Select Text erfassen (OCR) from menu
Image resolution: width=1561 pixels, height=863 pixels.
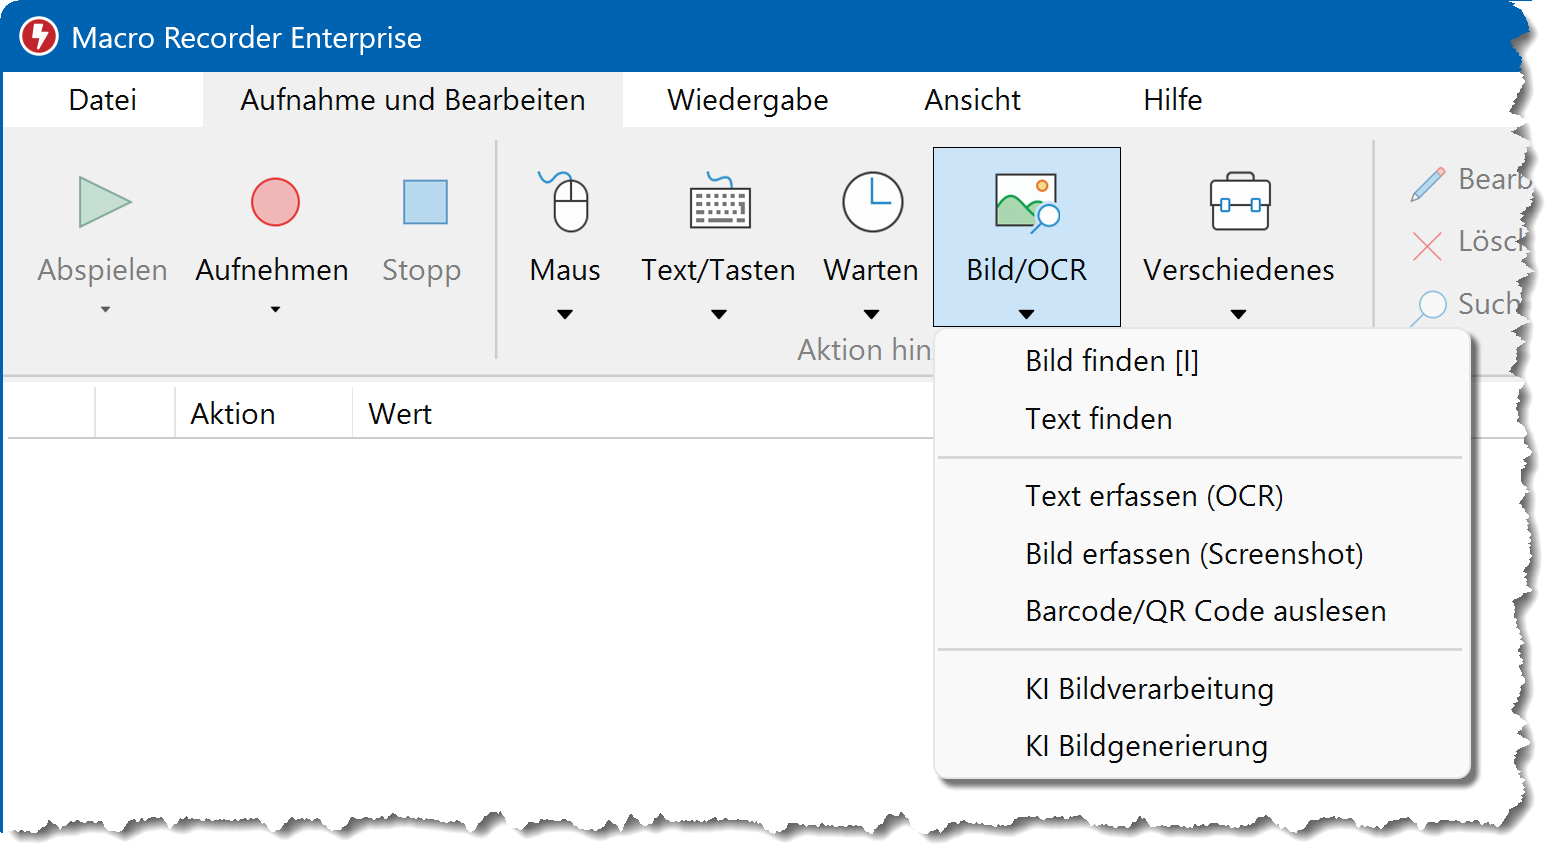[1154, 496]
